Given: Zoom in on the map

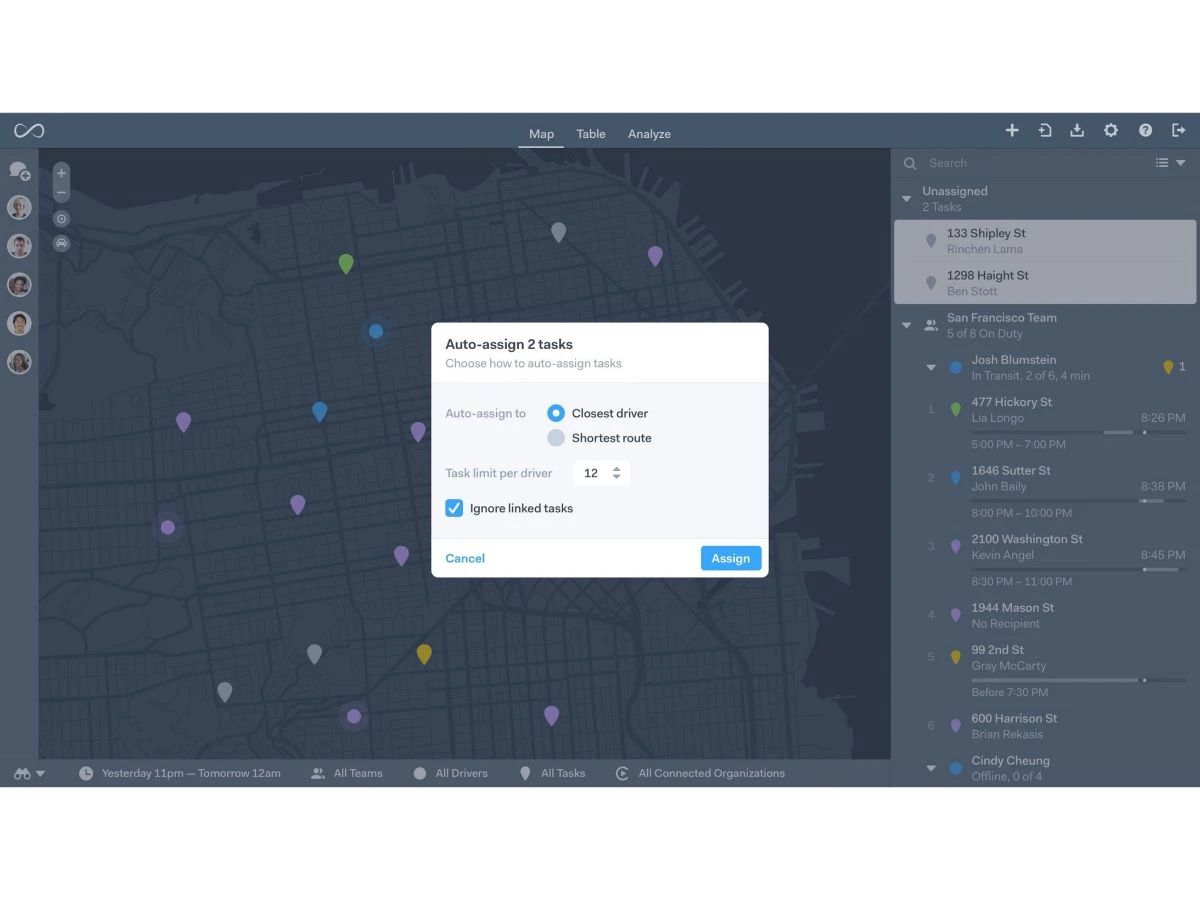Looking at the screenshot, I should click(61, 173).
